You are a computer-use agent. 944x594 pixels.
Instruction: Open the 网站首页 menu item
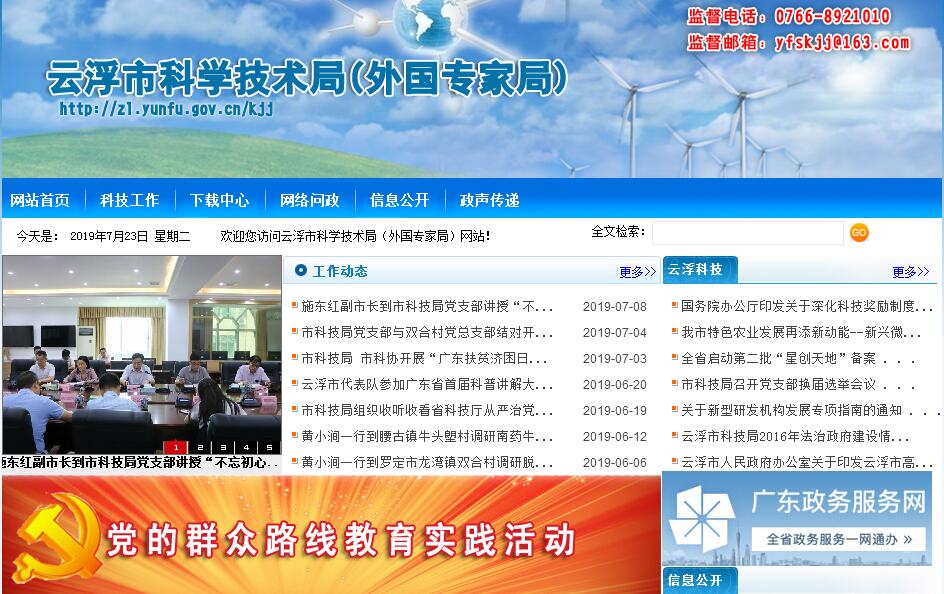point(40,200)
